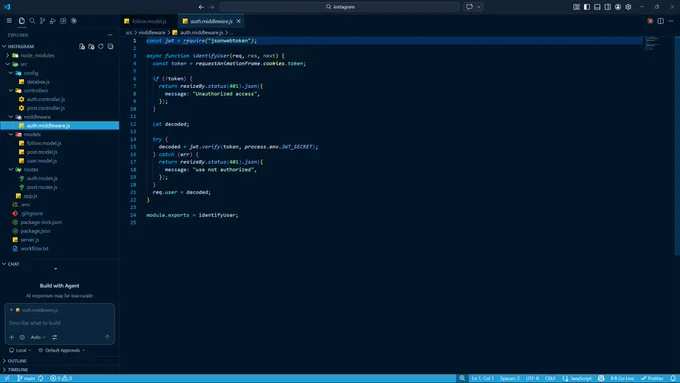Viewport: 680px width, 383px height.
Task: Open post.routes.js in Explorer
Action: click(x=42, y=187)
